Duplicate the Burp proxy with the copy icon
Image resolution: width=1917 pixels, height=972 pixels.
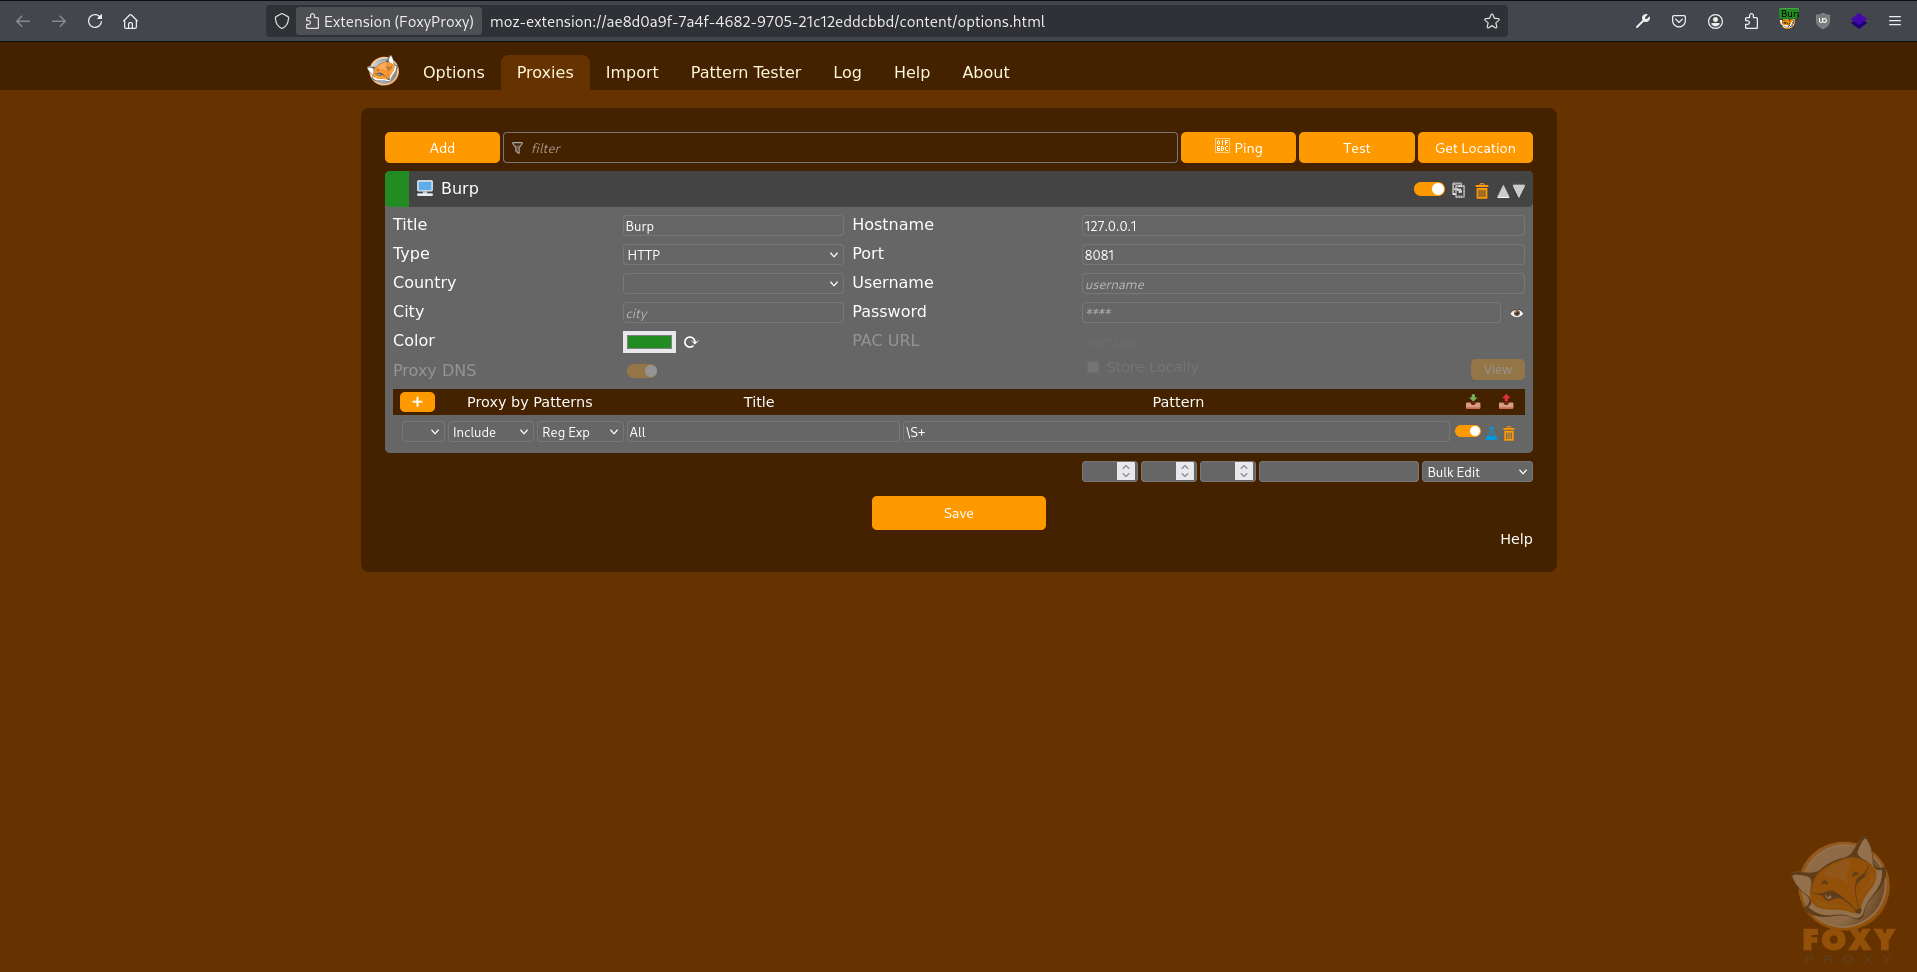(x=1458, y=190)
